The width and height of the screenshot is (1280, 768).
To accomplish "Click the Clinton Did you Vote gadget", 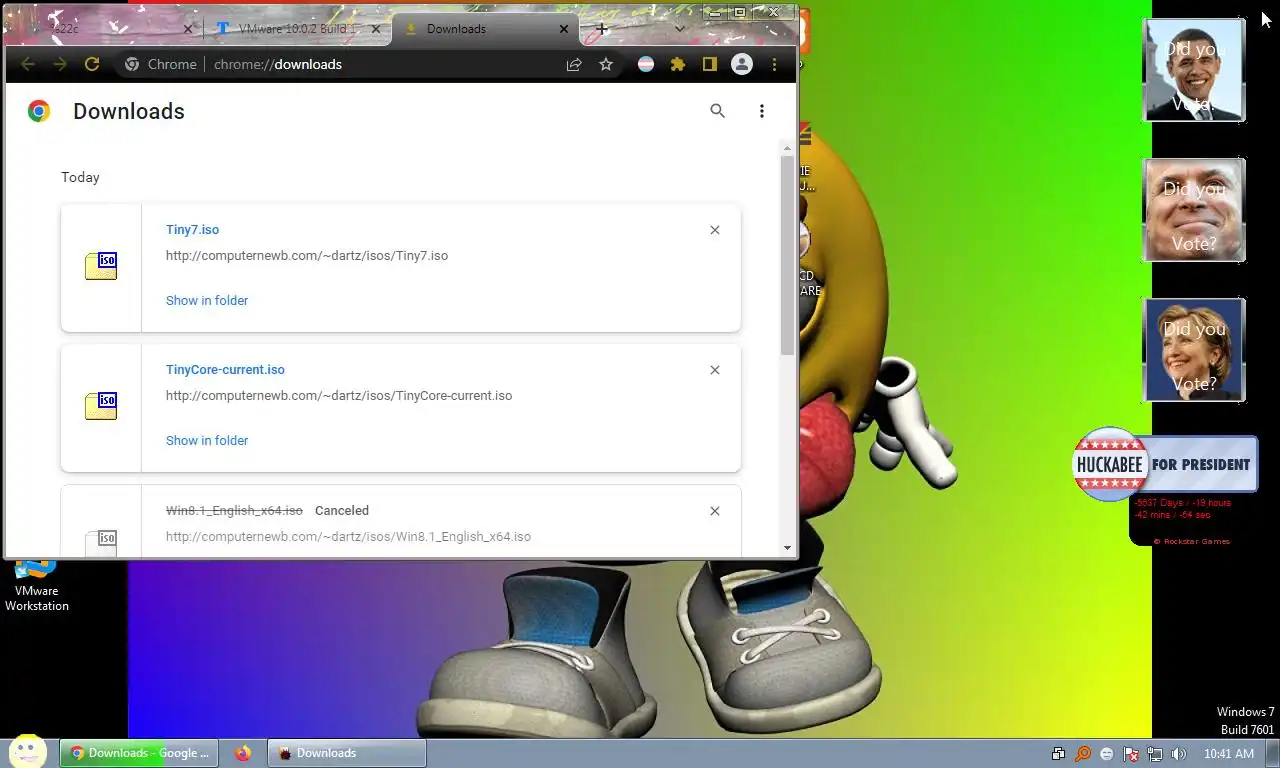I will pos(1194,350).
